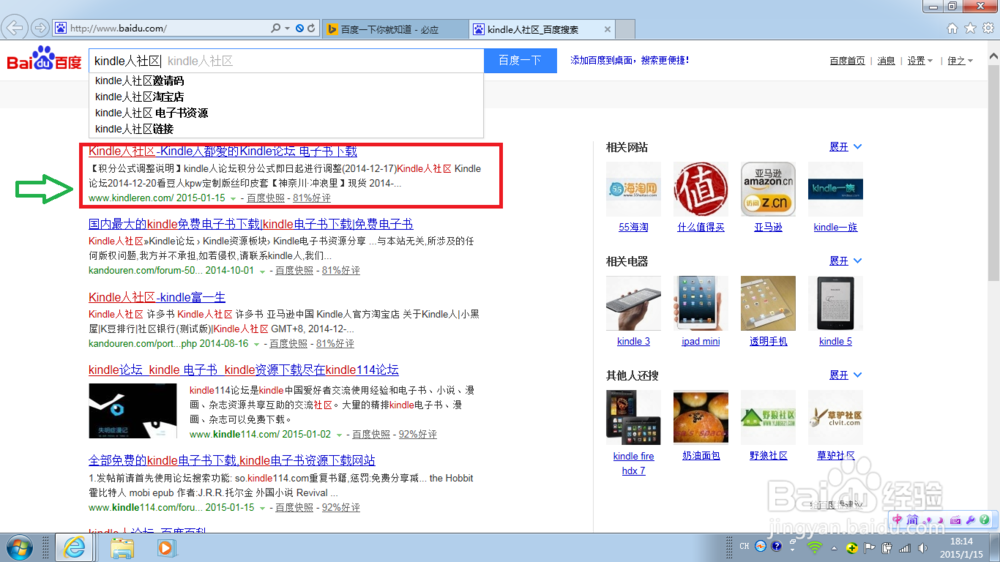Expand arrow next to kindle114.com/foru... URL

pos(262,508)
